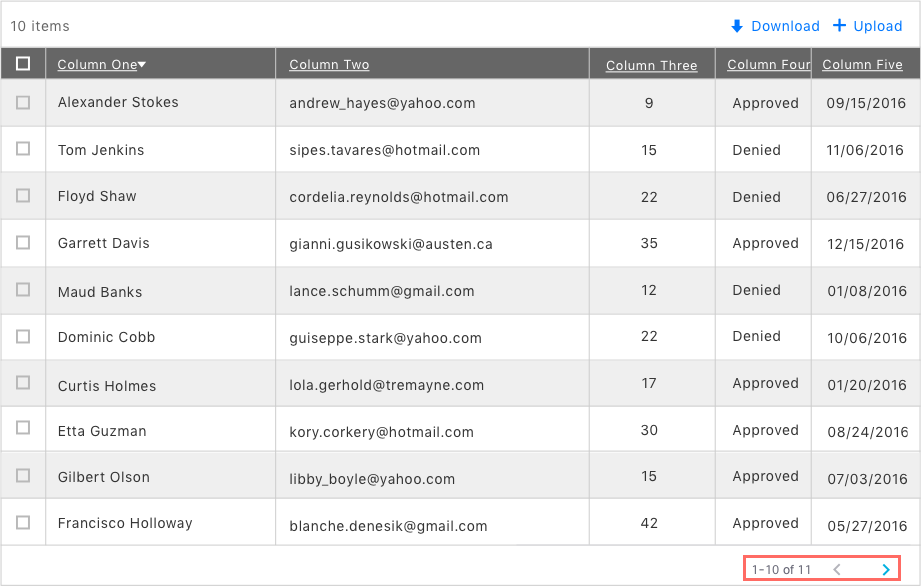
Task: Select the checkbox next to Maud Banks
Action: [23, 290]
